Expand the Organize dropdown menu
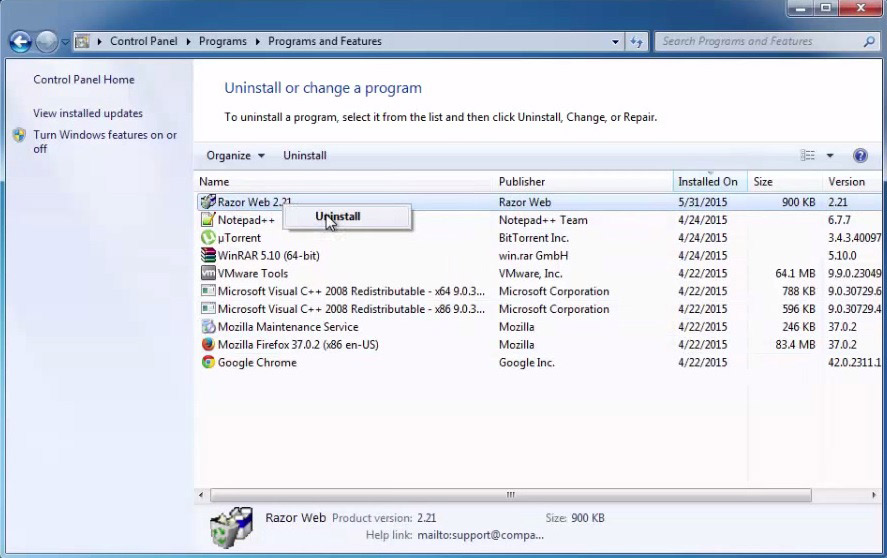Image resolution: width=887 pixels, height=558 pixels. tap(235, 156)
